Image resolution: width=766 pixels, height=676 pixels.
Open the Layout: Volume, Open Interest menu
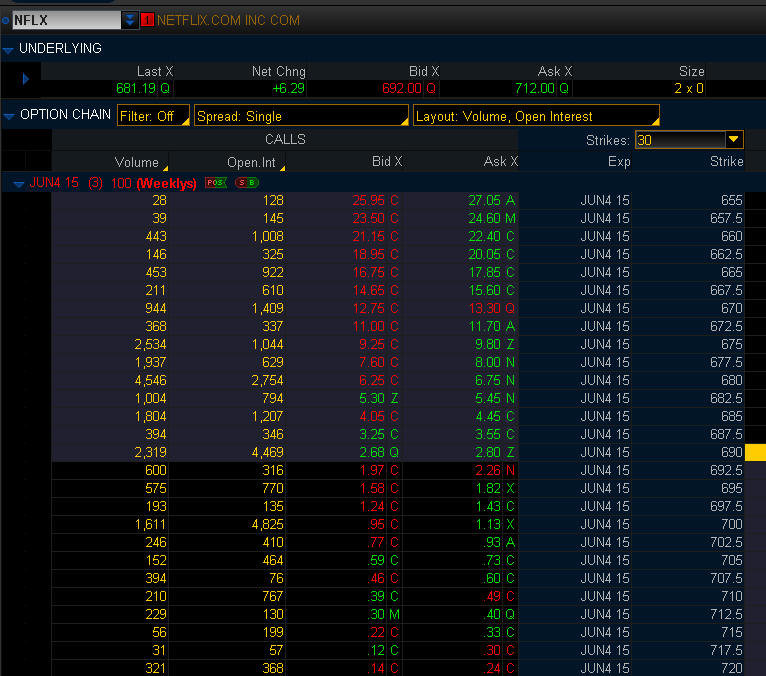coord(536,116)
